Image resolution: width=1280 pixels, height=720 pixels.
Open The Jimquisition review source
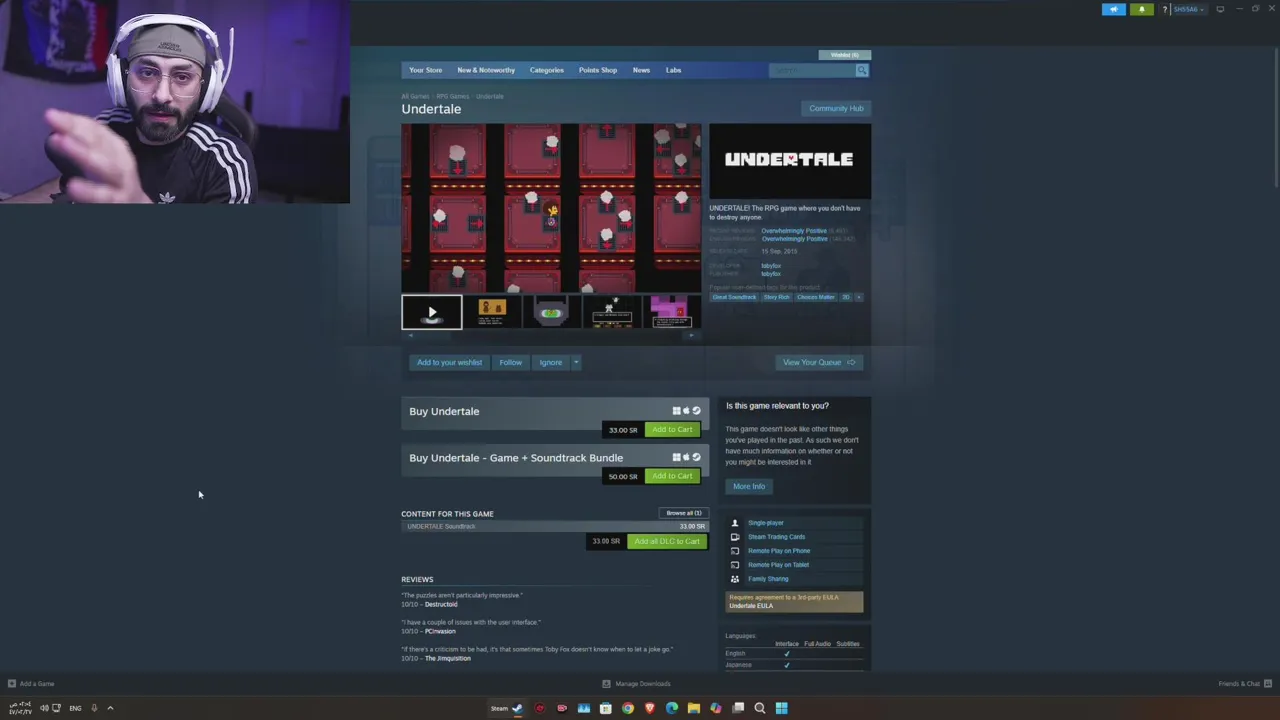[447, 658]
